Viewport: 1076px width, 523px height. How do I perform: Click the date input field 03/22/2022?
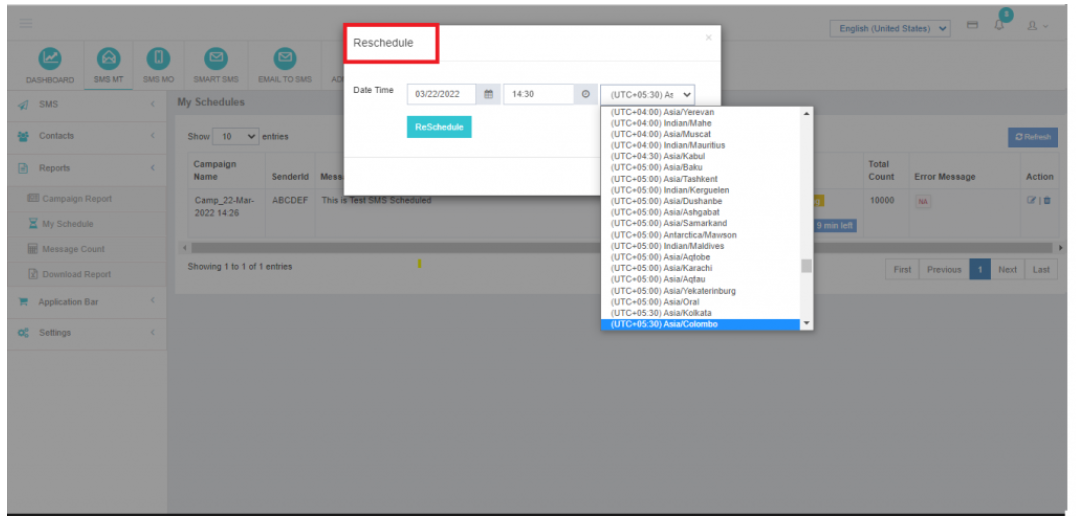click(x=440, y=94)
